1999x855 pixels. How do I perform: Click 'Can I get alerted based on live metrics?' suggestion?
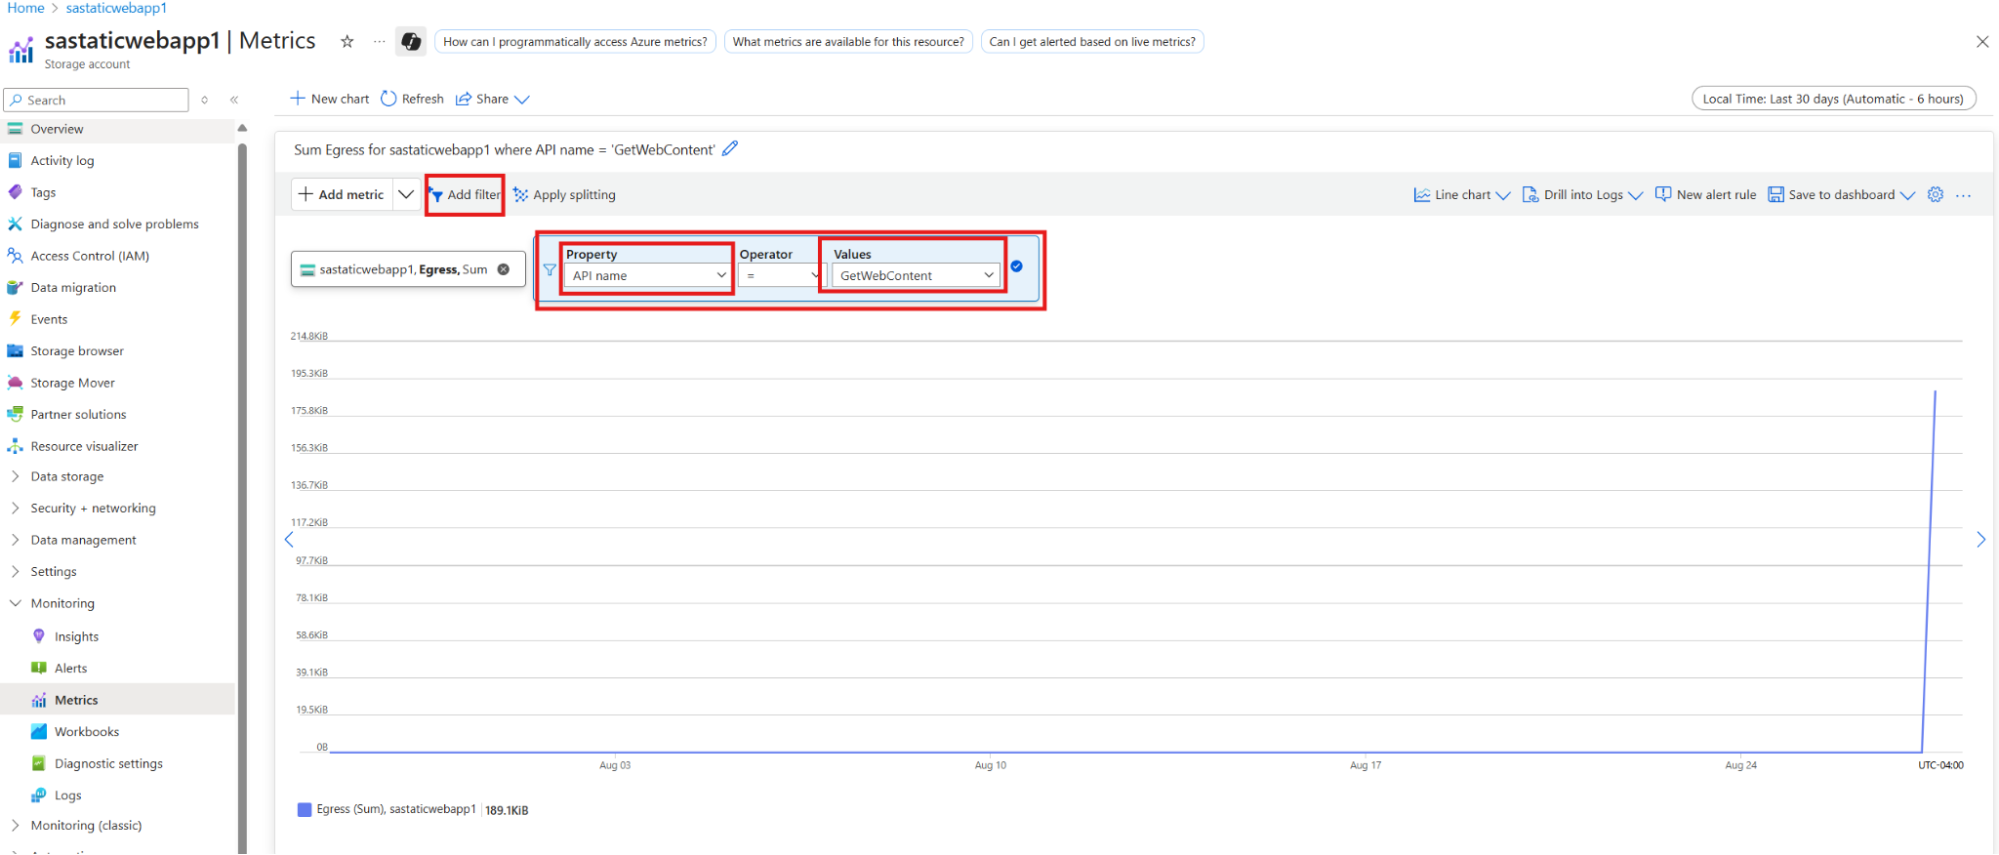[x=1092, y=41]
